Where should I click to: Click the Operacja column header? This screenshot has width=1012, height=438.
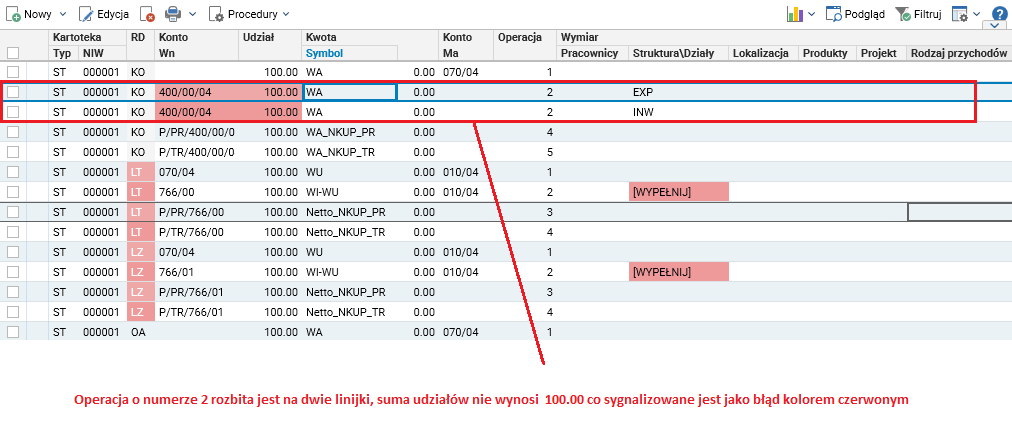[x=525, y=37]
